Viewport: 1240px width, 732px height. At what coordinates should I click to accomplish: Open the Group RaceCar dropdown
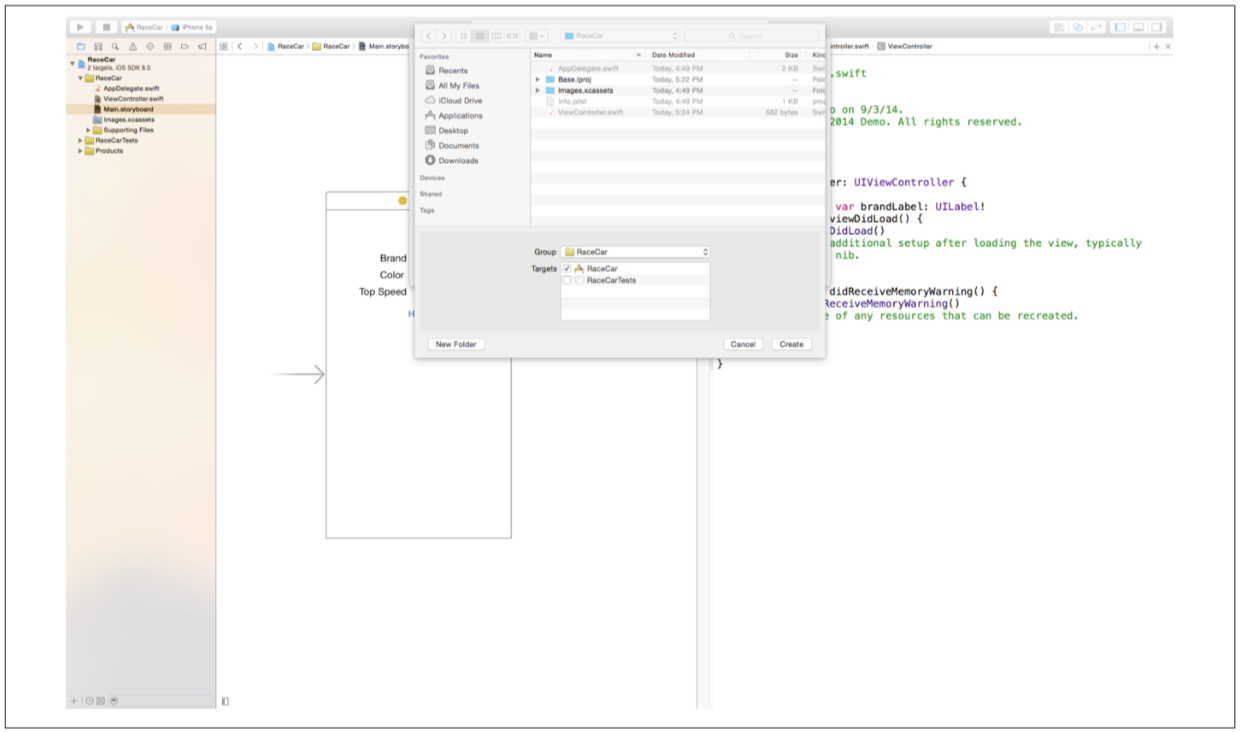point(635,252)
